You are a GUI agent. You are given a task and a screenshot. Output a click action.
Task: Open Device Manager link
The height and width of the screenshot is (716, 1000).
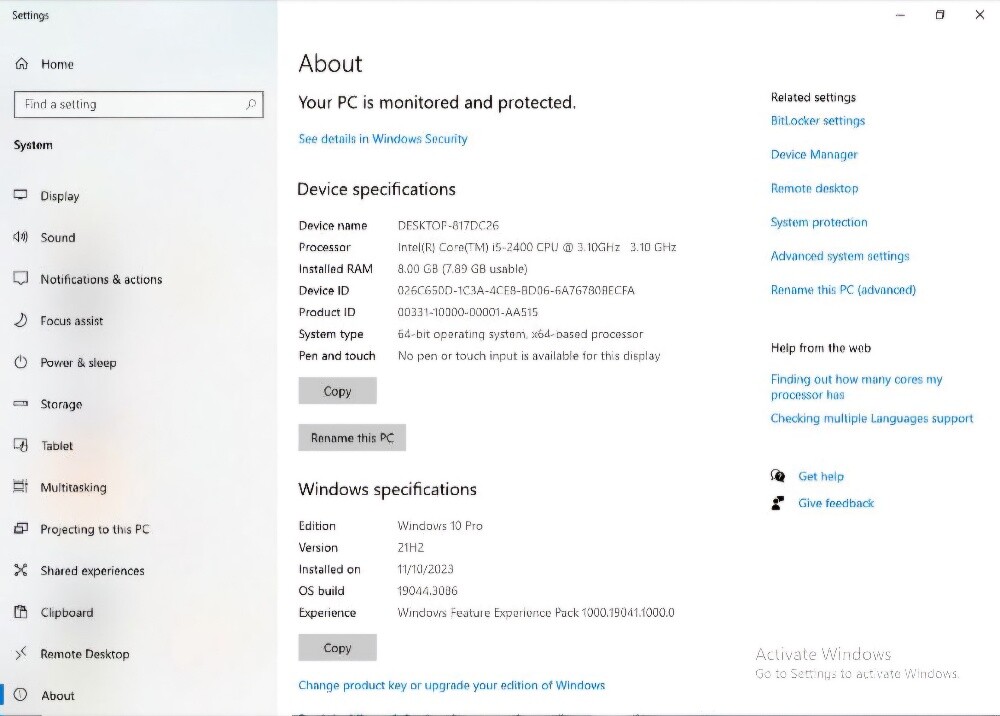click(814, 154)
